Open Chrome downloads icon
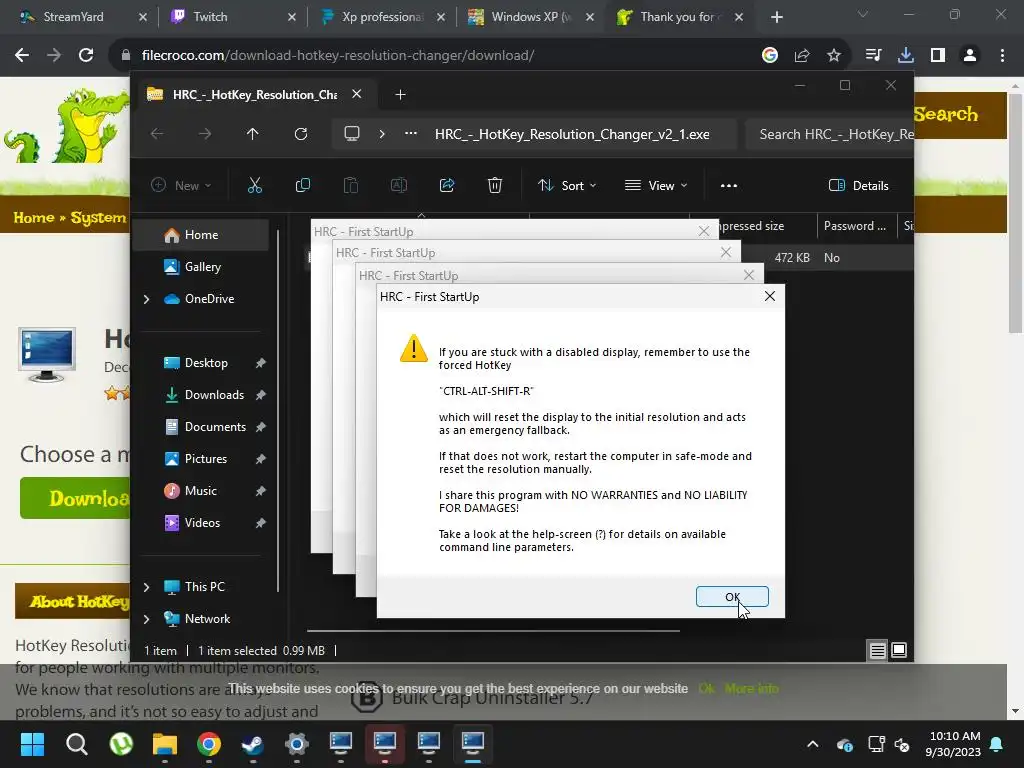Image resolution: width=1024 pixels, height=768 pixels. 906,56
